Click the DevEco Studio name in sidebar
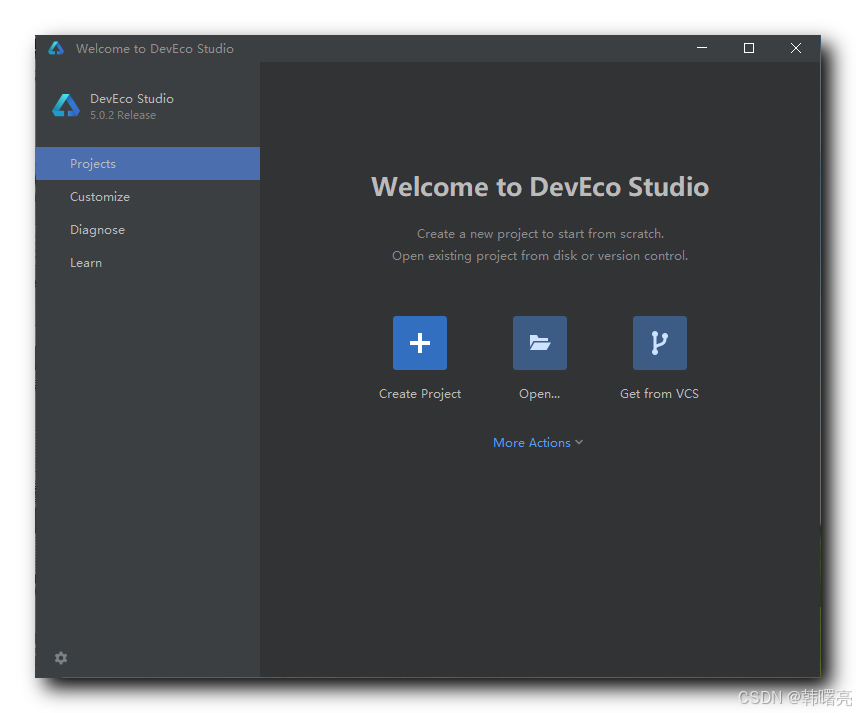Viewport: 856px width, 713px height. click(x=132, y=99)
